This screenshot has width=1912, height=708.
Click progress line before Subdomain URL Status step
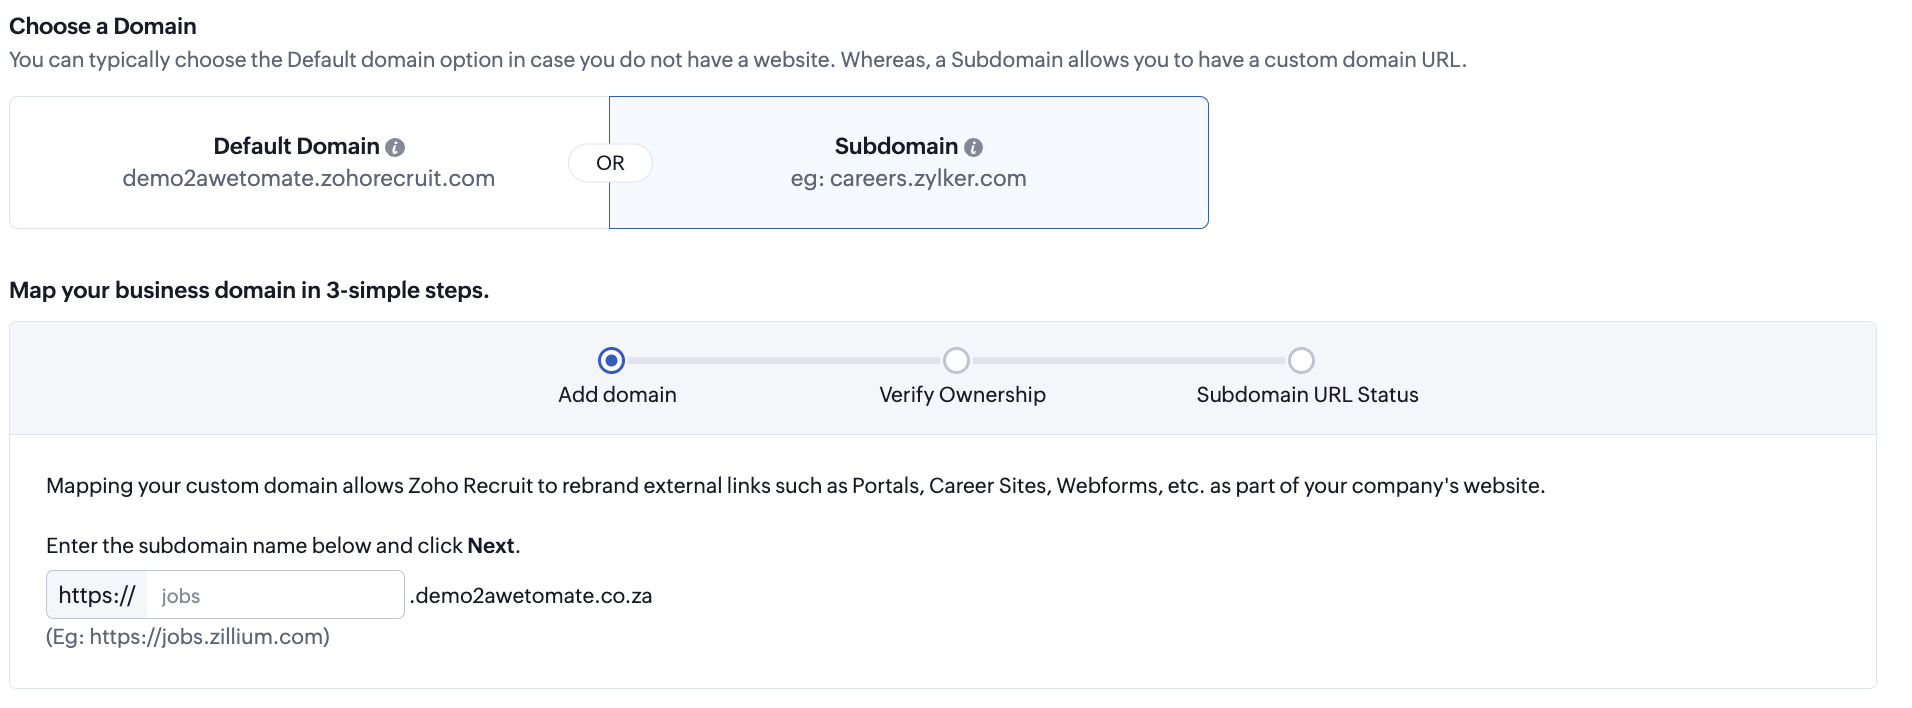click(1128, 360)
